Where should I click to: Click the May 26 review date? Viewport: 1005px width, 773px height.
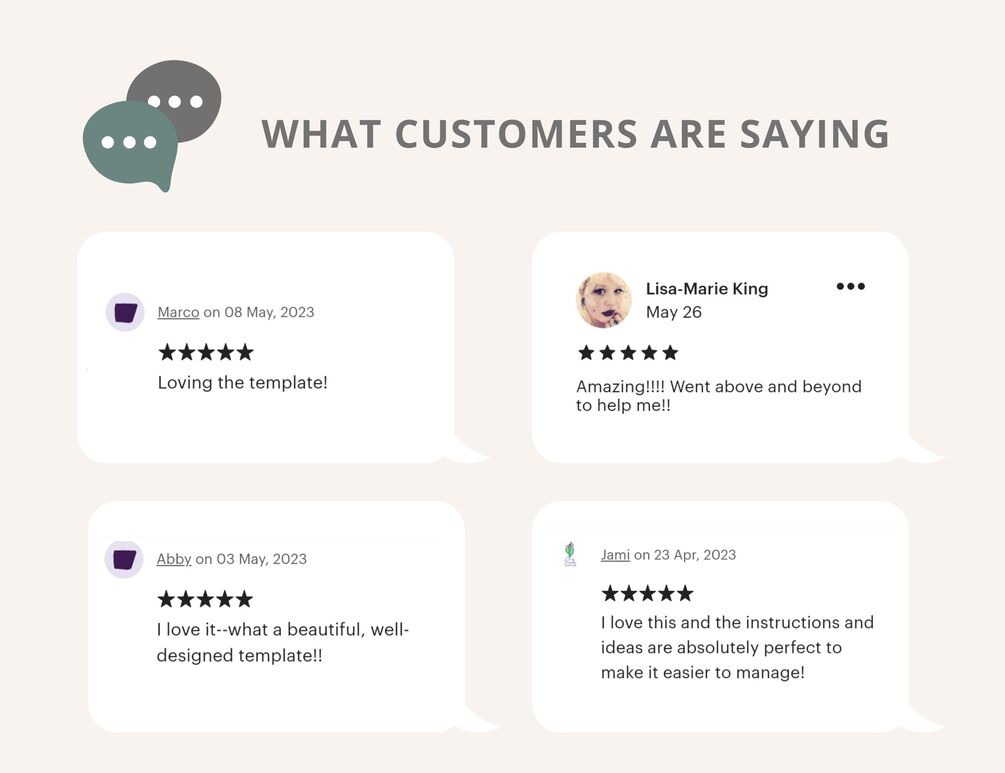[x=674, y=312]
